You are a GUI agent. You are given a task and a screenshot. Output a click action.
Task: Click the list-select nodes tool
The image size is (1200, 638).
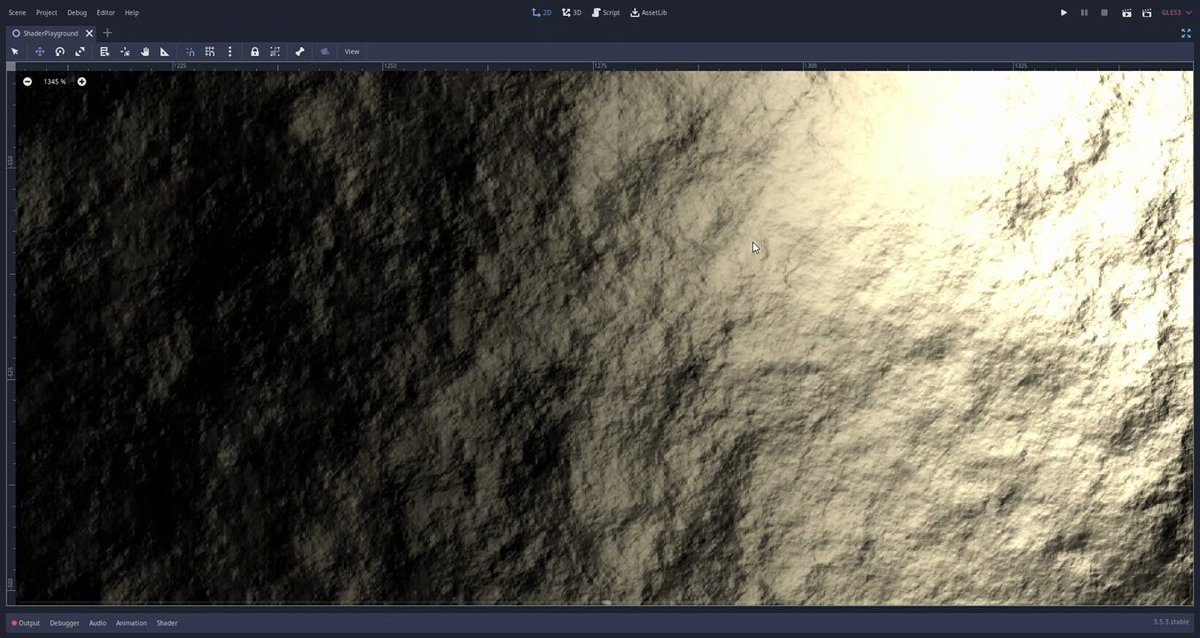105,51
